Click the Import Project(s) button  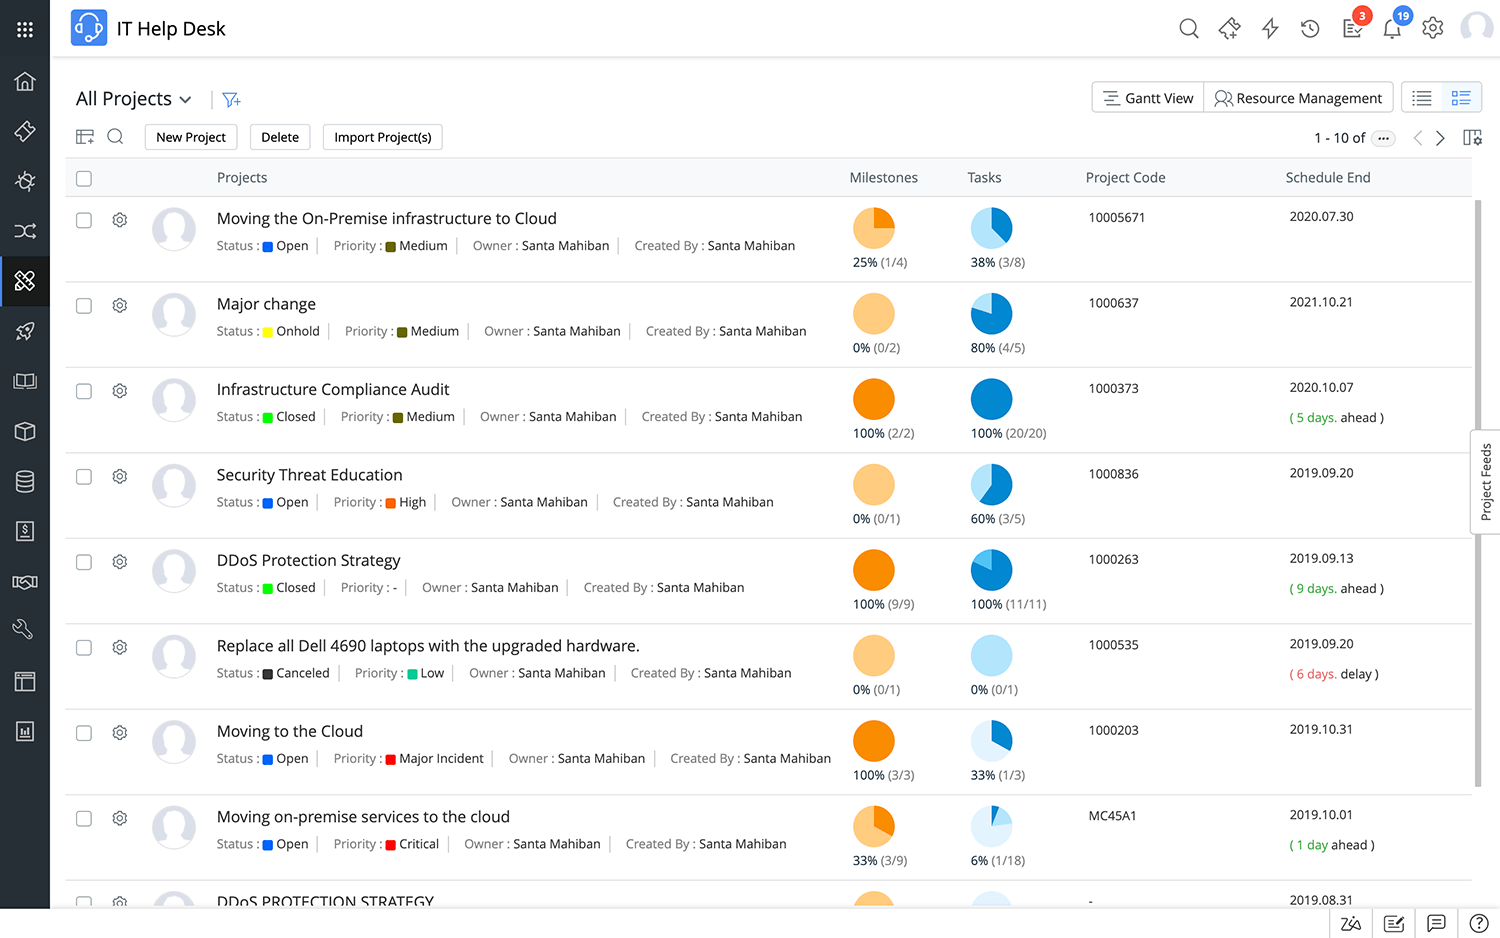click(x=382, y=137)
